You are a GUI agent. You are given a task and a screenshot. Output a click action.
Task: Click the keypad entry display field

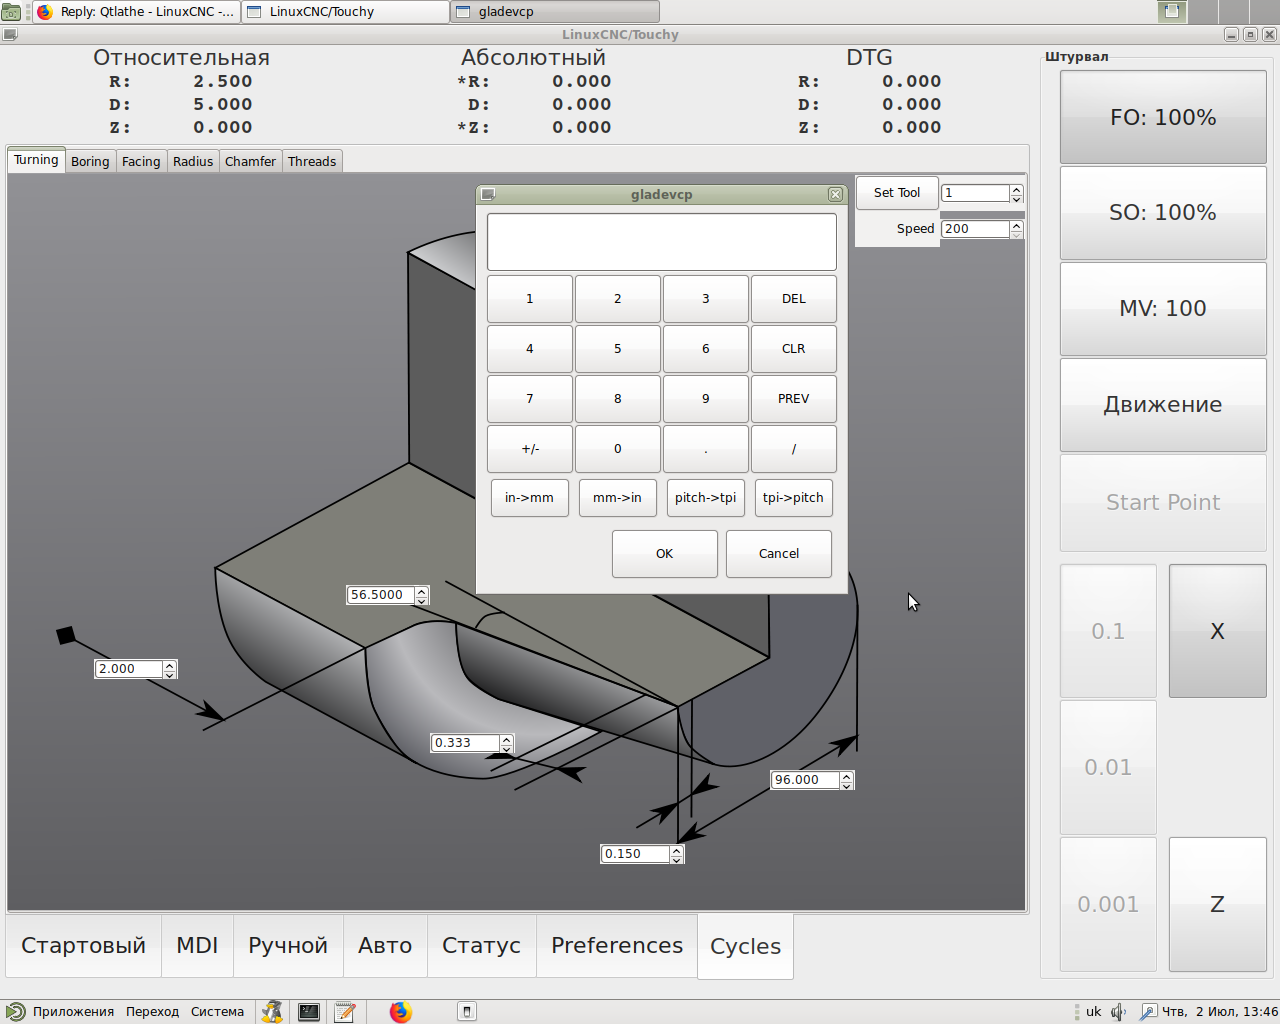(662, 242)
